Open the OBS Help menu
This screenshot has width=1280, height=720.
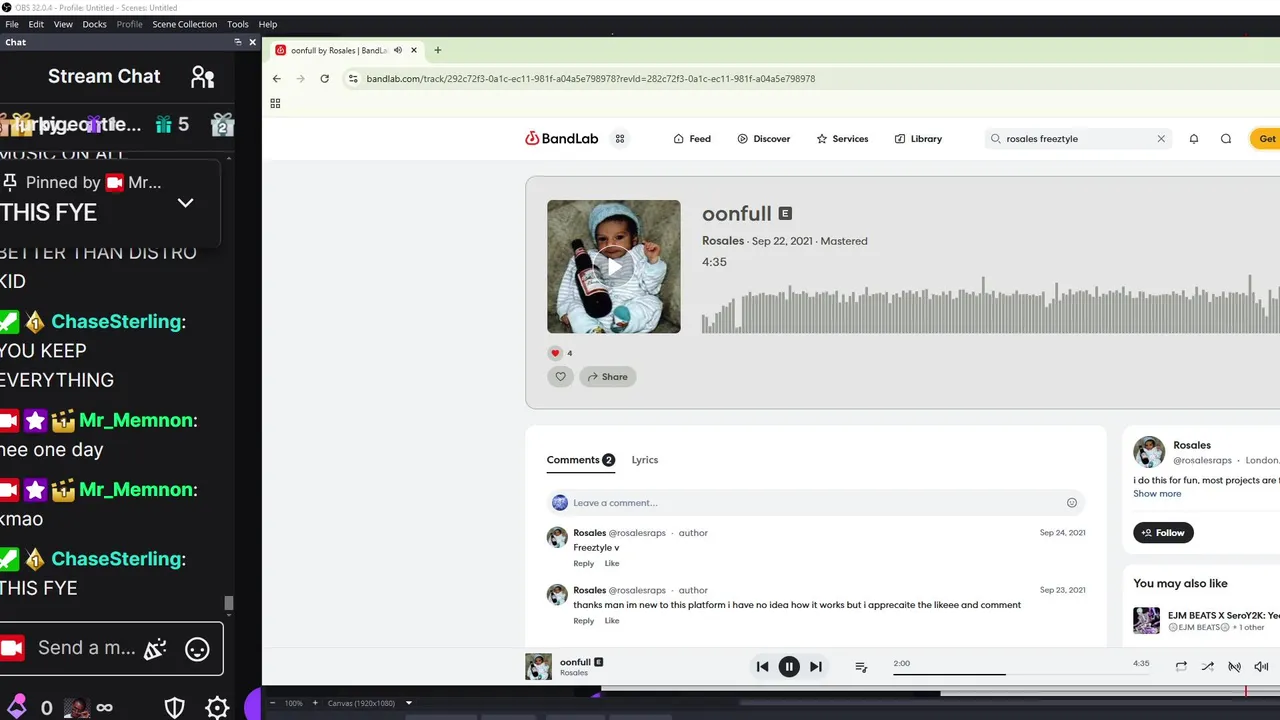(268, 24)
